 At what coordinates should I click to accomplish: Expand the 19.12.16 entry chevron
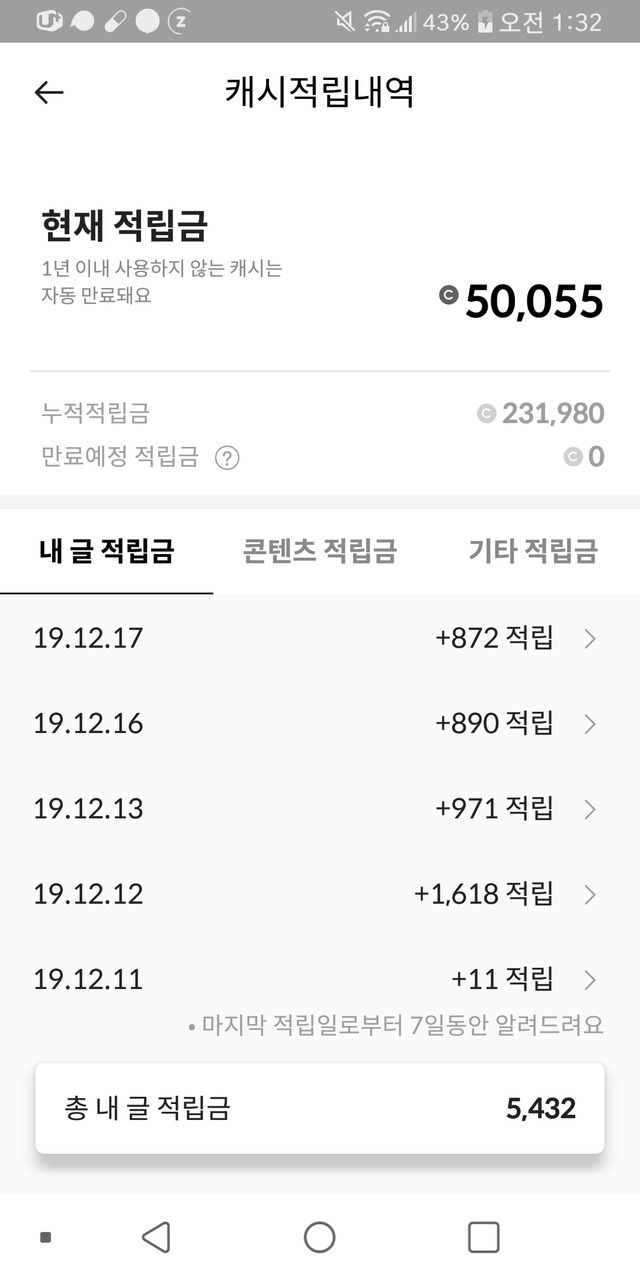(x=590, y=724)
